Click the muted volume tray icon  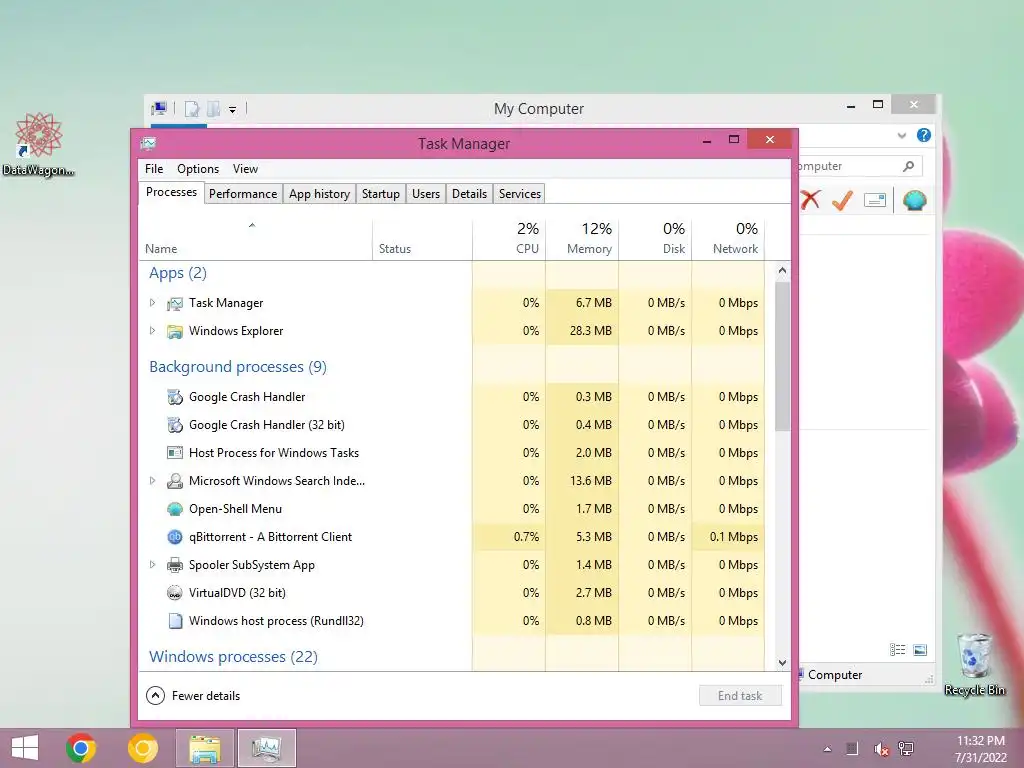(x=881, y=749)
